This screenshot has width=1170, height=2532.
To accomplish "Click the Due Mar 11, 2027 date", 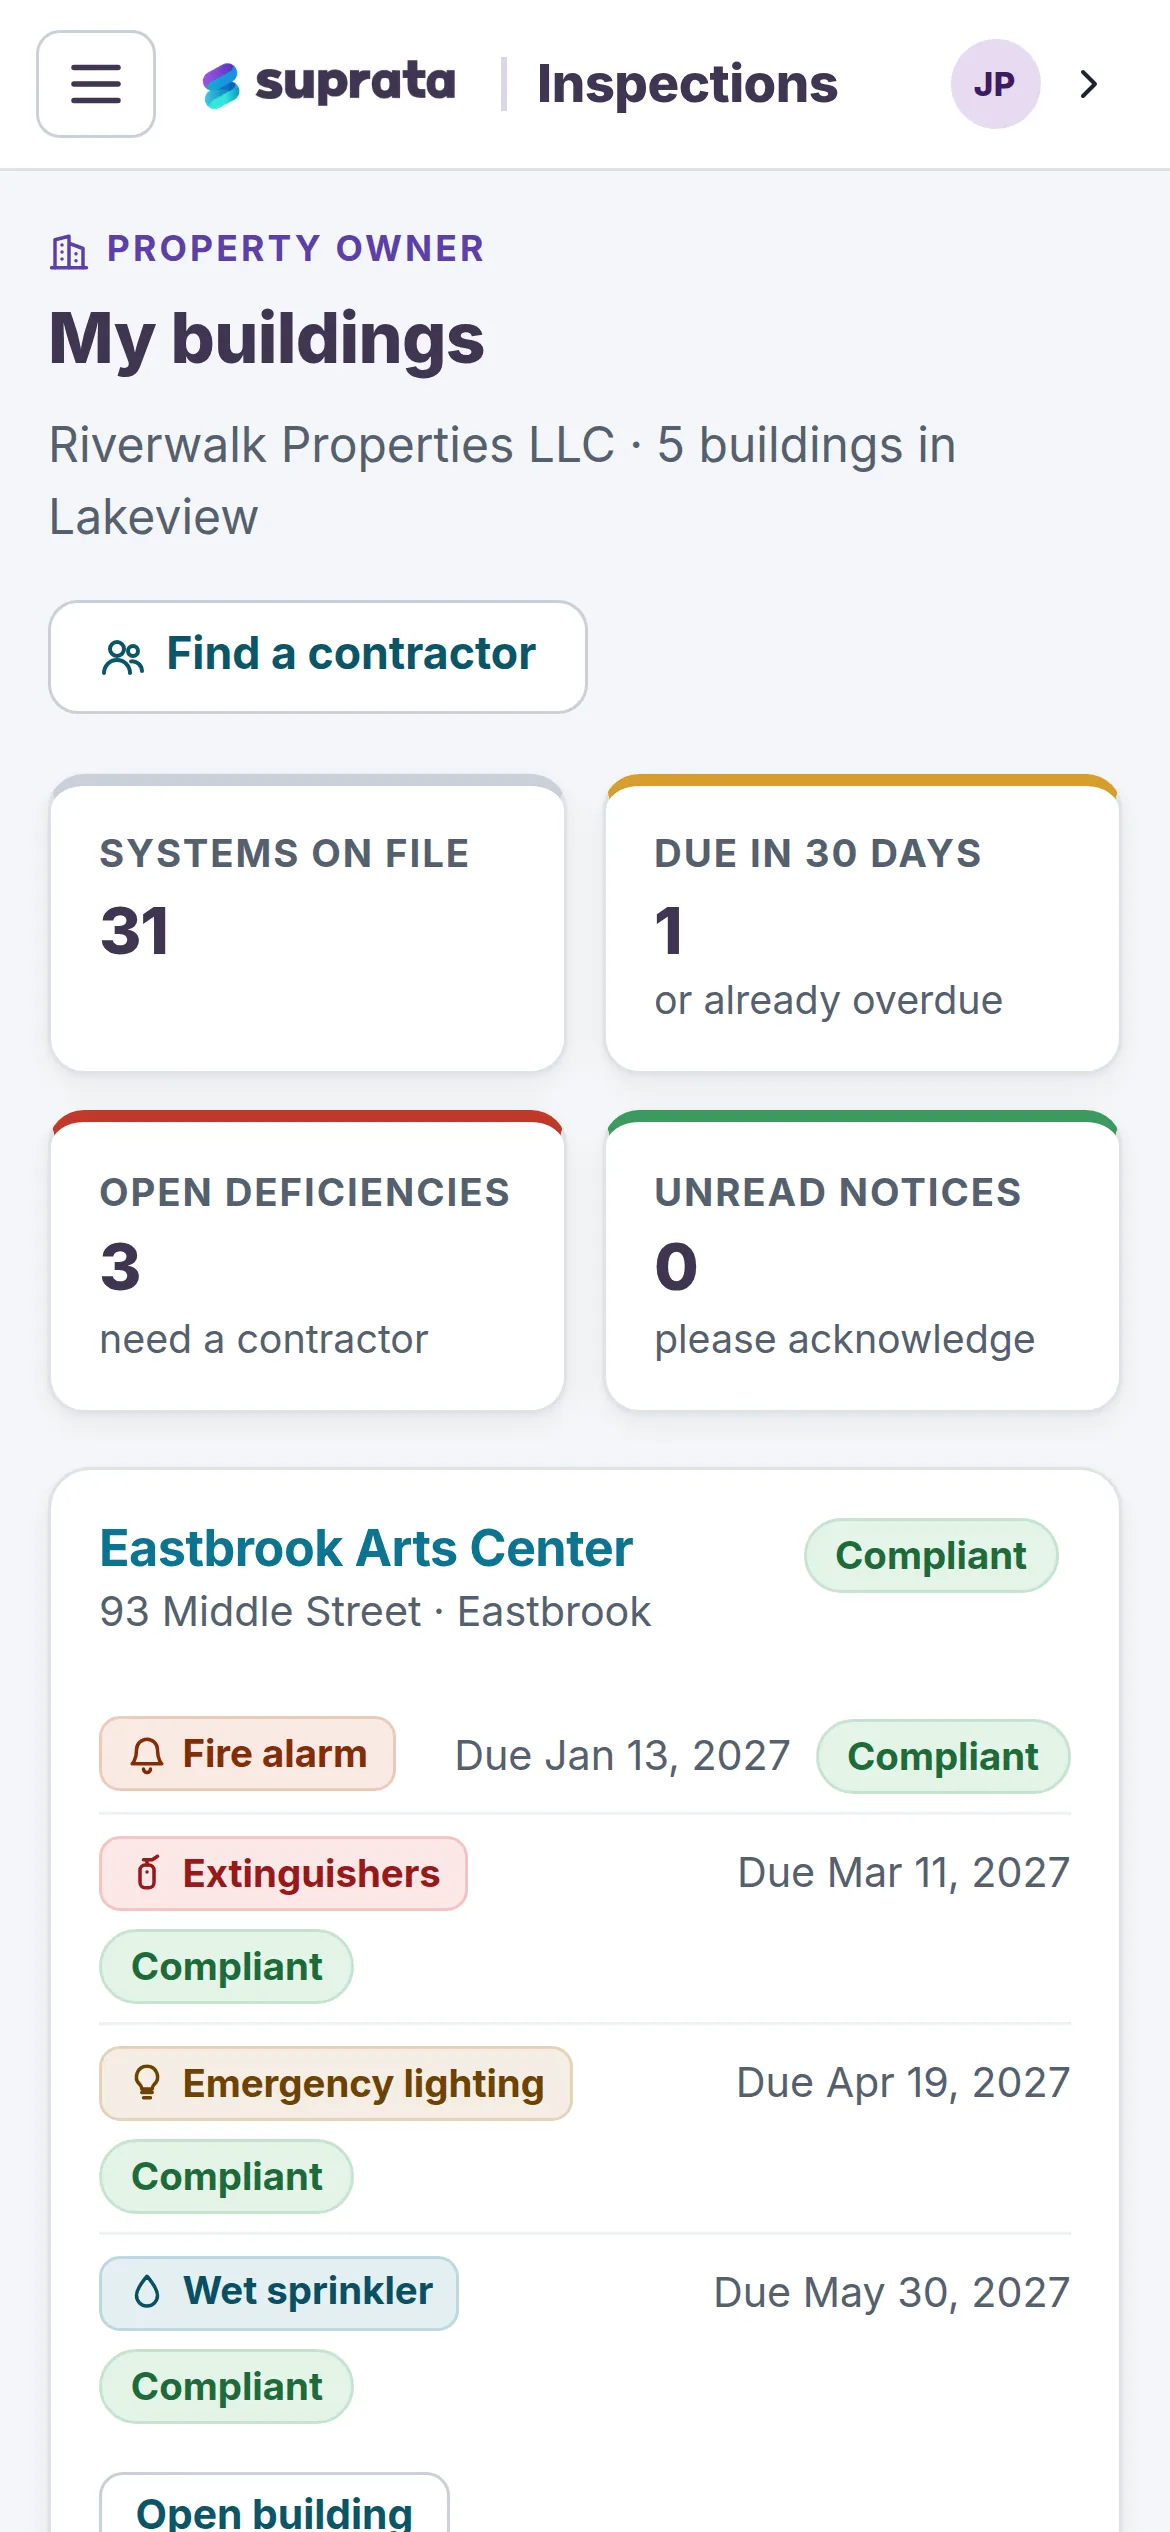I will coord(904,1873).
